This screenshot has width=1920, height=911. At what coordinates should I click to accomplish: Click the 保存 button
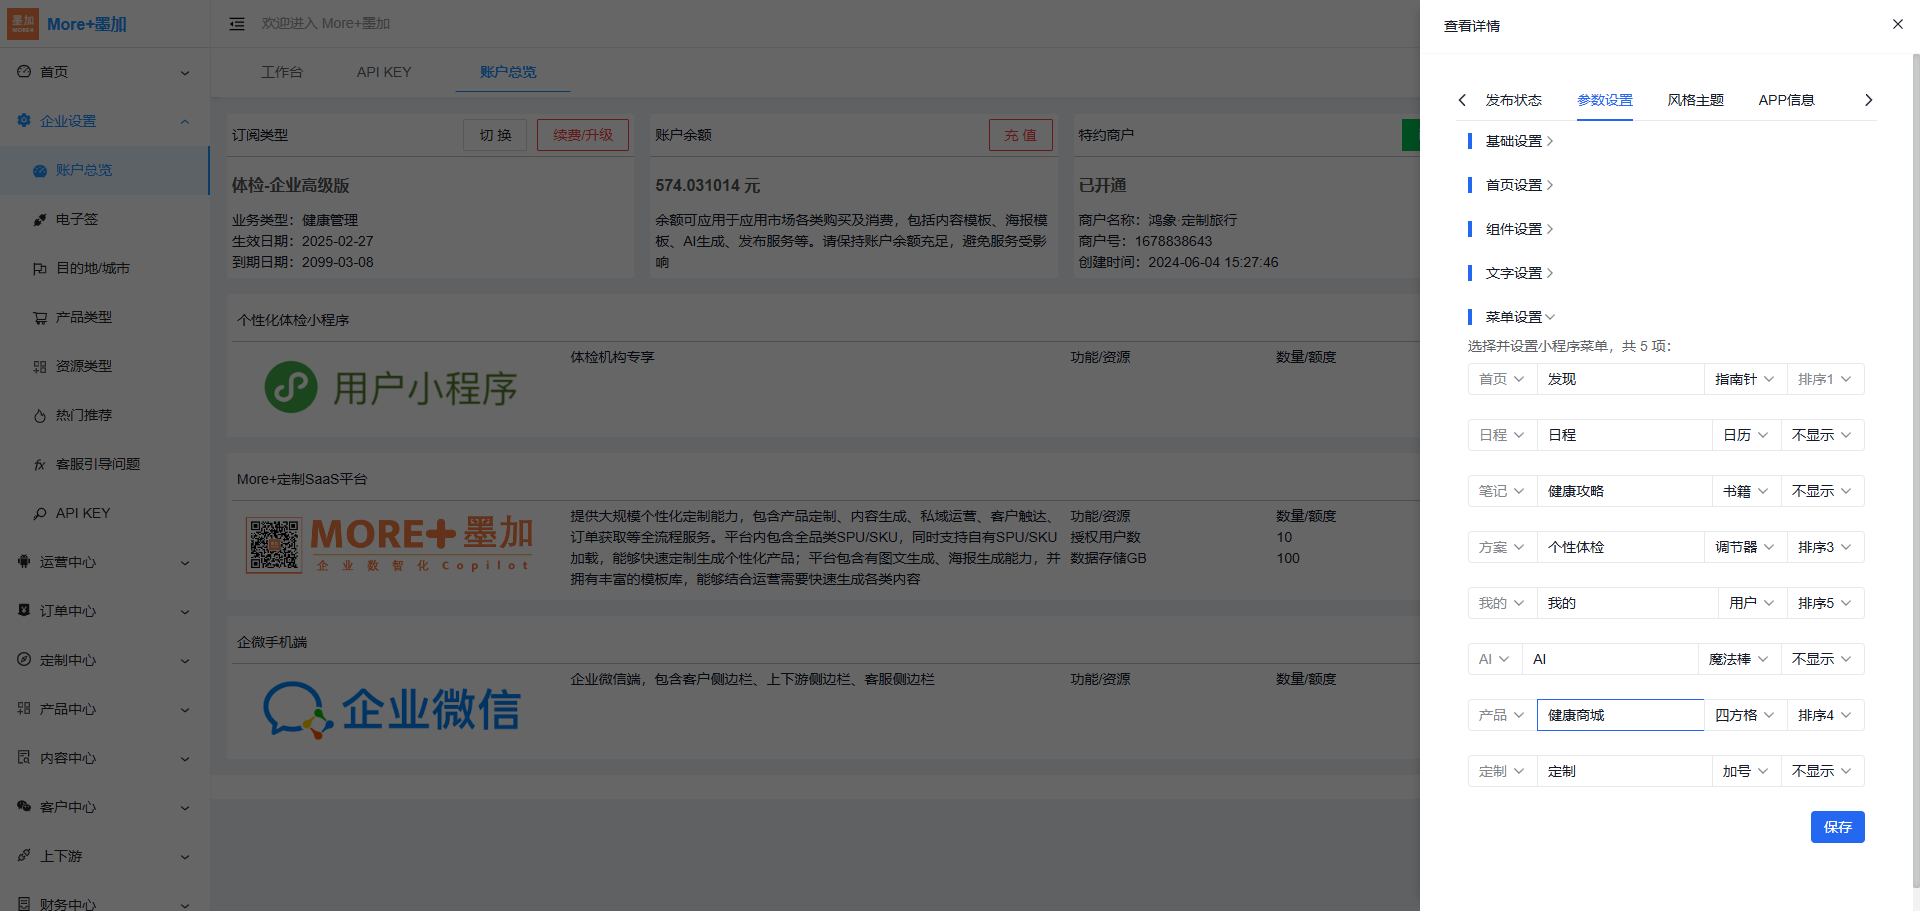1837,827
